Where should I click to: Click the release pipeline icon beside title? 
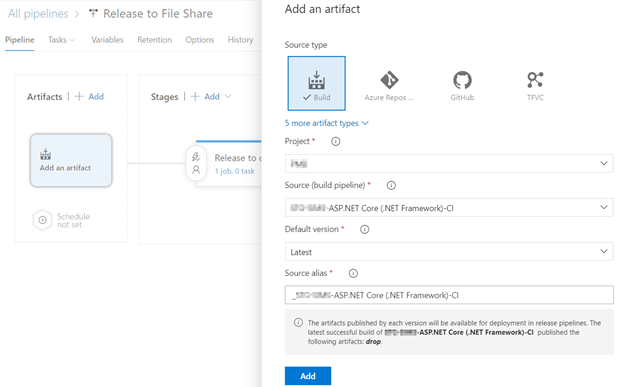[93, 14]
